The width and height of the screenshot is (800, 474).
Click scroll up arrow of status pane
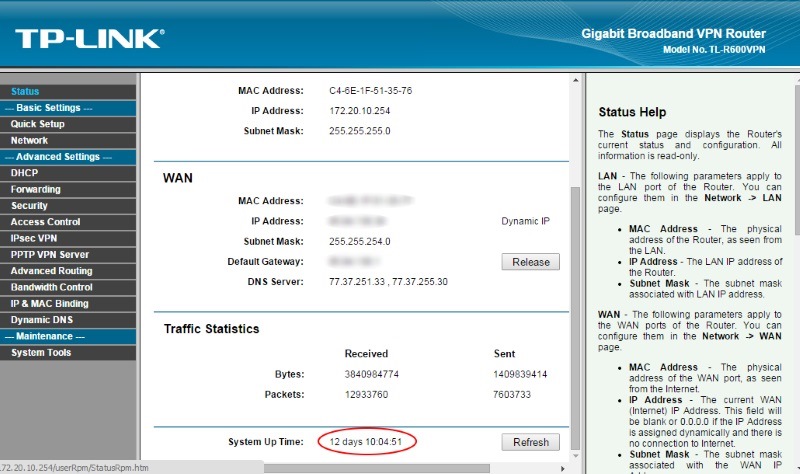click(576, 80)
